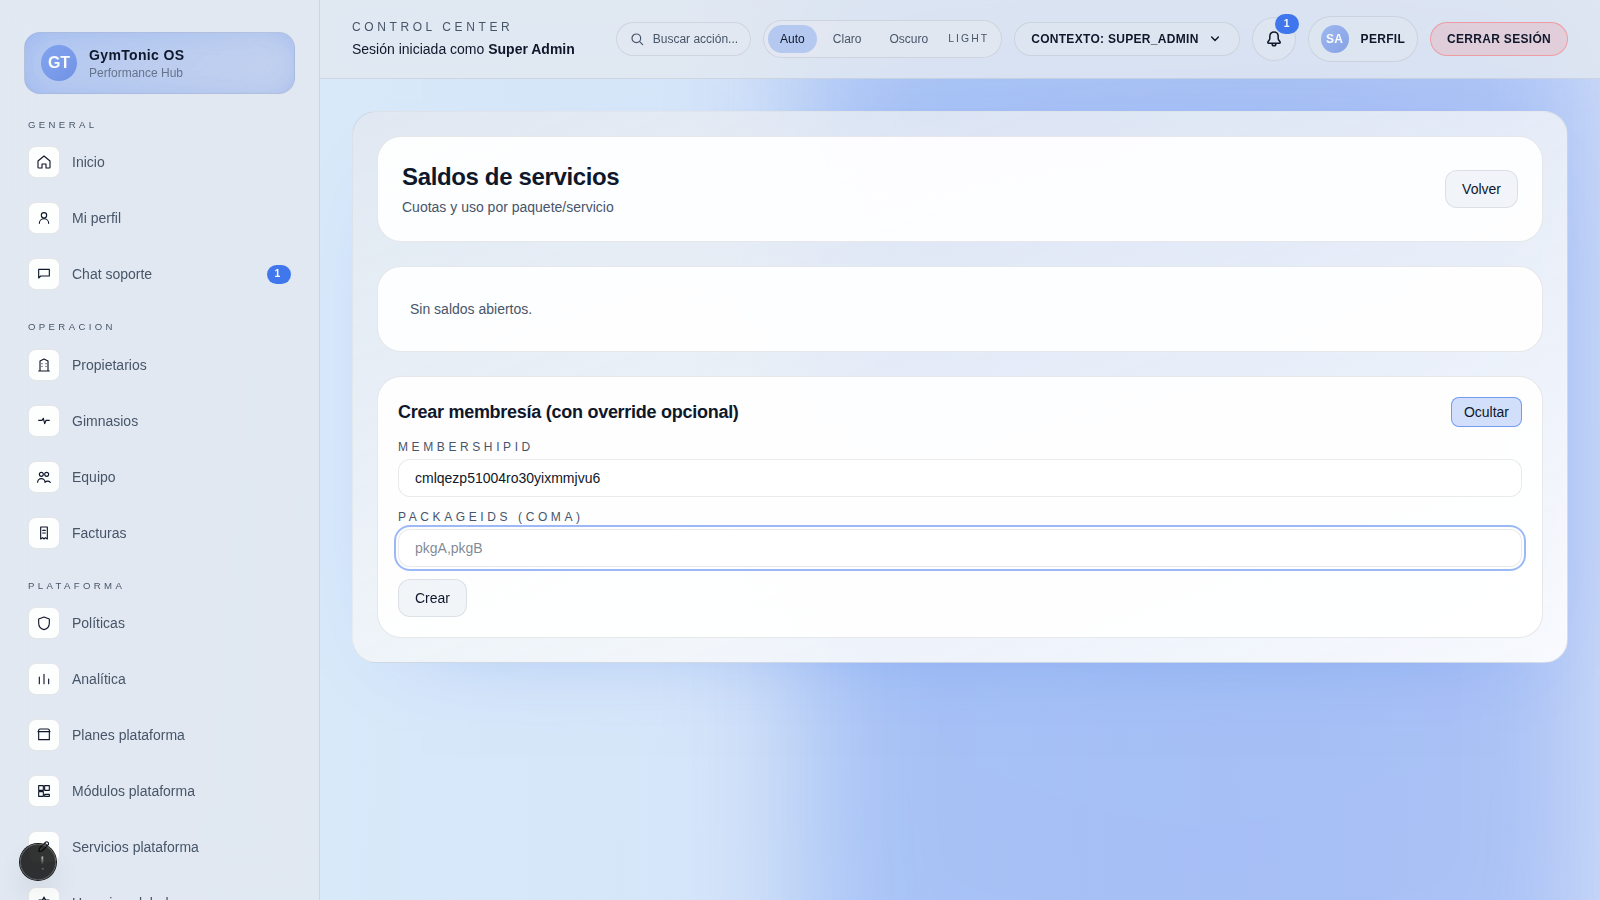Click the Chat soporte message icon
The width and height of the screenshot is (1600, 900).
pyautogui.click(x=44, y=274)
